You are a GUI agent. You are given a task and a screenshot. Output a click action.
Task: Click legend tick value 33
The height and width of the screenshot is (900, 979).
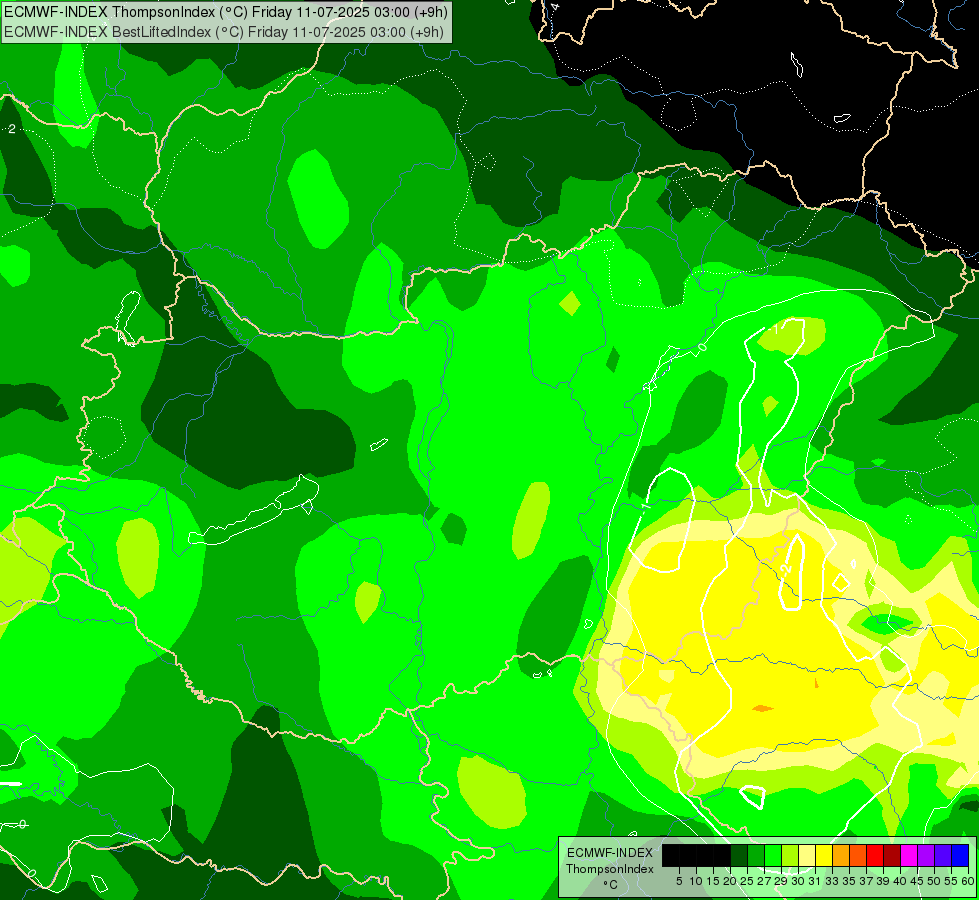(832, 881)
